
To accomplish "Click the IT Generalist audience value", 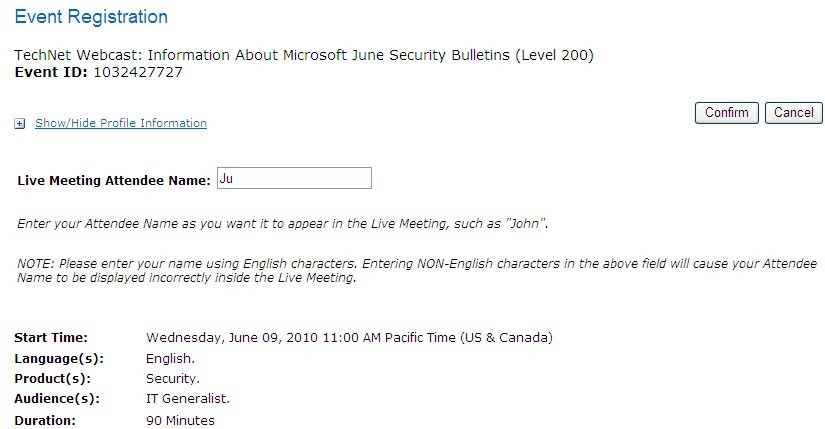I will (188, 398).
